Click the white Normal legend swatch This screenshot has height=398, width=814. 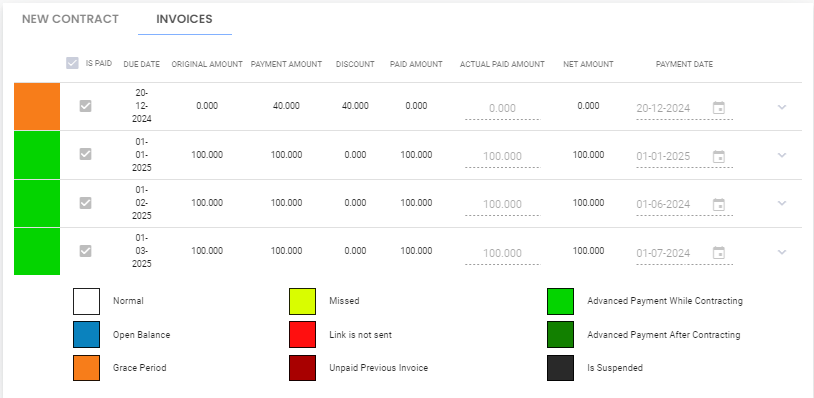click(x=86, y=301)
